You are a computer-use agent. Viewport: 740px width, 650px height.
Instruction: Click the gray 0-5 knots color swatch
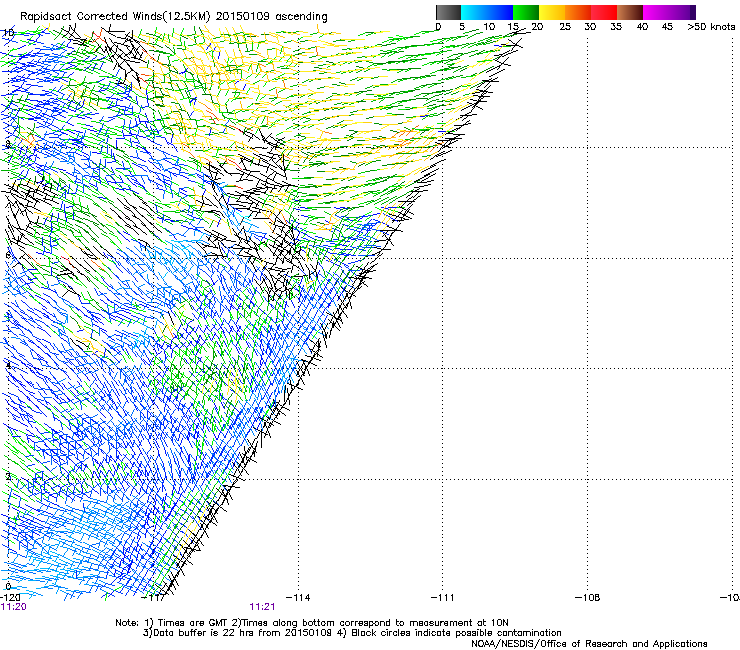coord(448,12)
